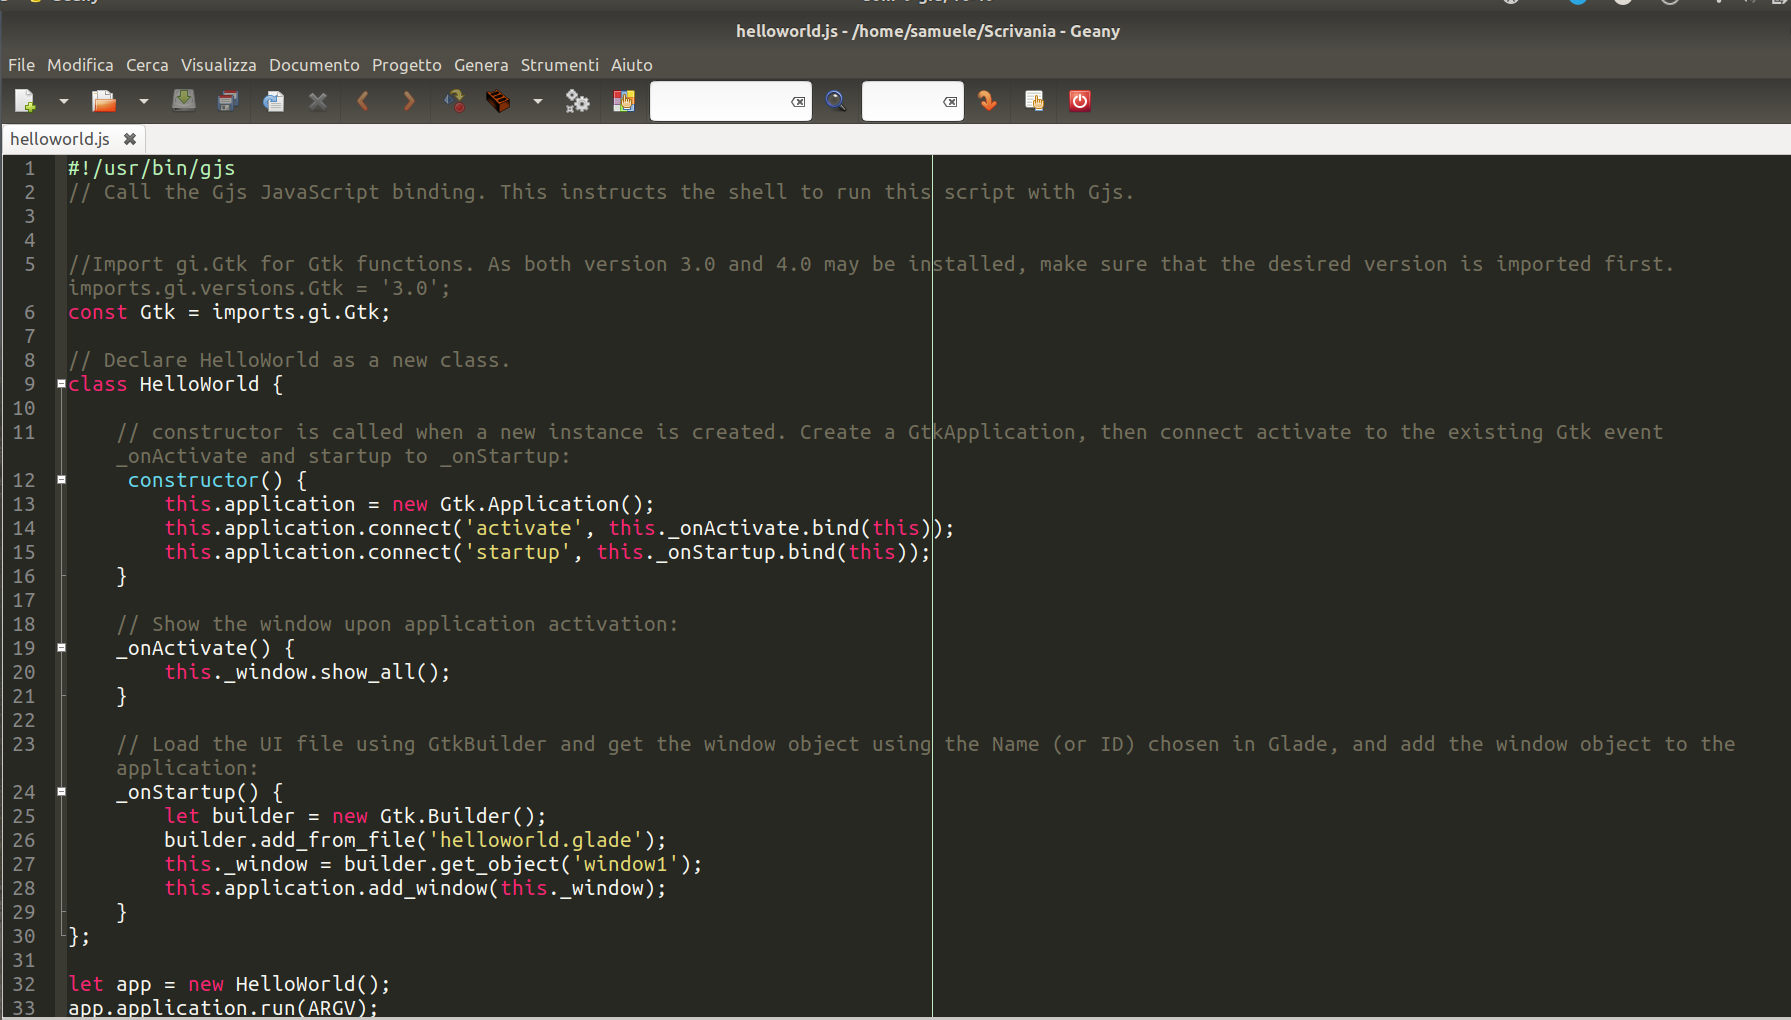Save all open documents
Viewport: 1791px width, 1020px height.
click(228, 101)
